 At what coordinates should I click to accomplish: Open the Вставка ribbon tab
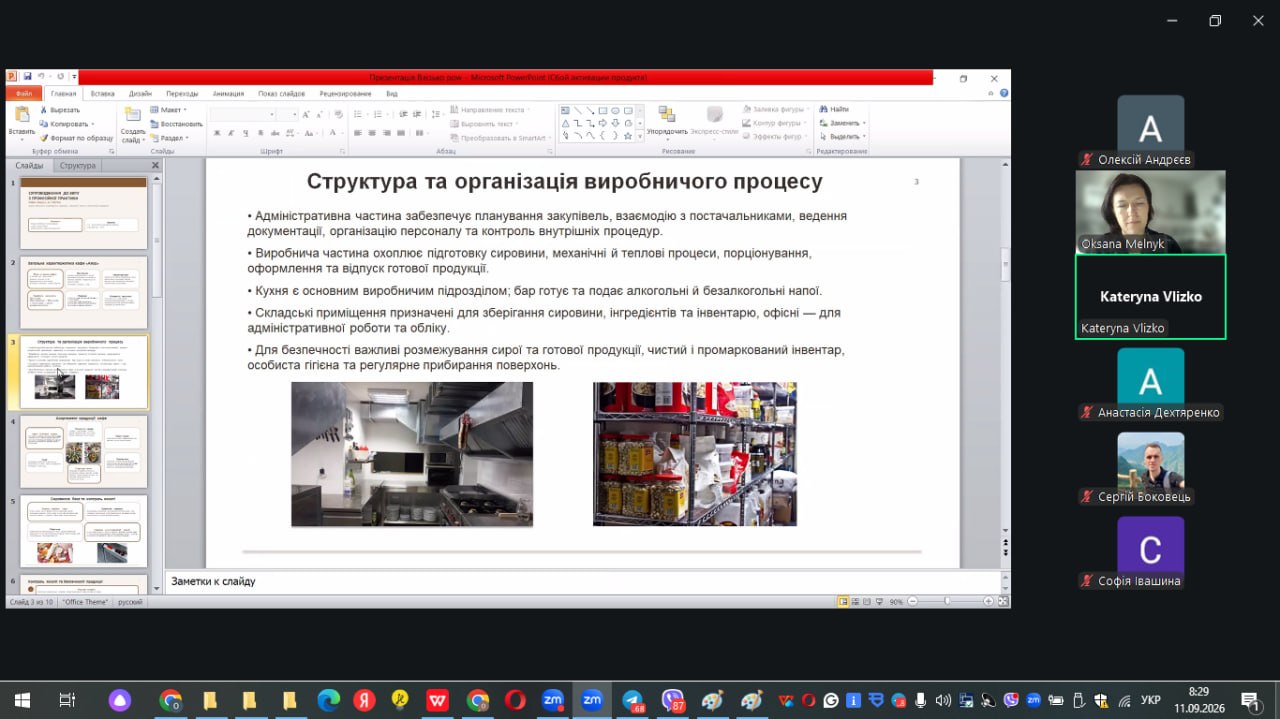(102, 93)
